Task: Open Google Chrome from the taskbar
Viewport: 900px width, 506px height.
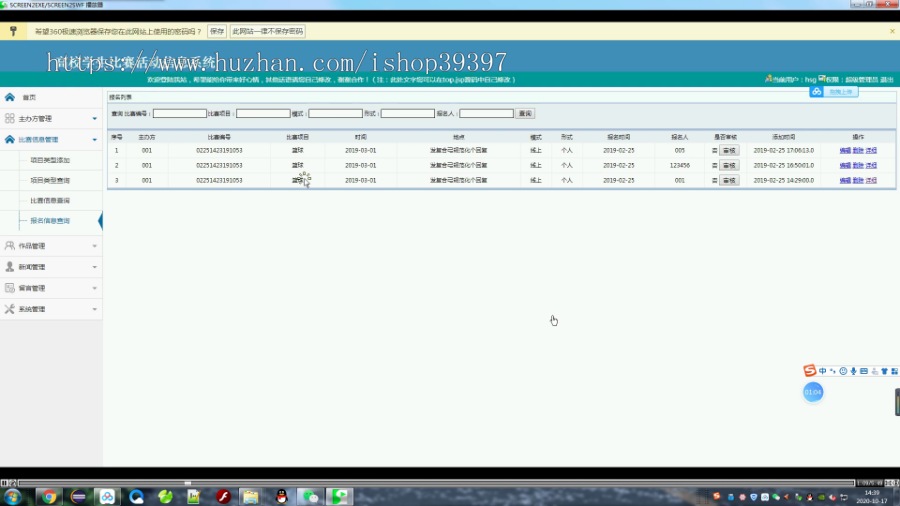Action: pyautogui.click(x=49, y=496)
